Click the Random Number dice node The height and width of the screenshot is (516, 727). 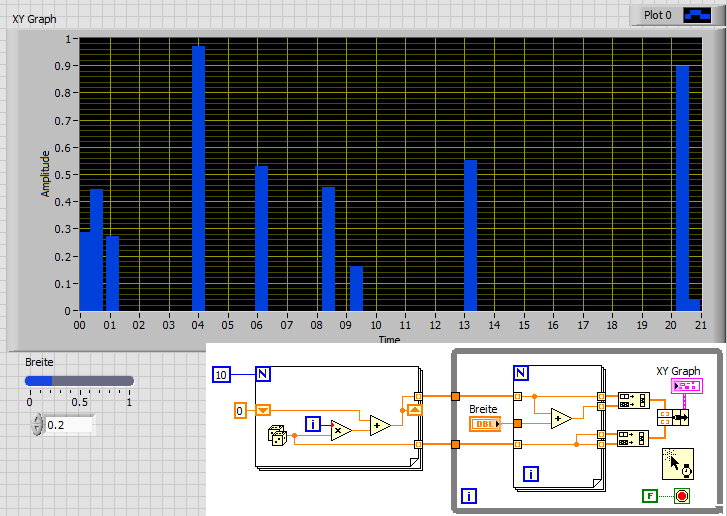coord(276,436)
